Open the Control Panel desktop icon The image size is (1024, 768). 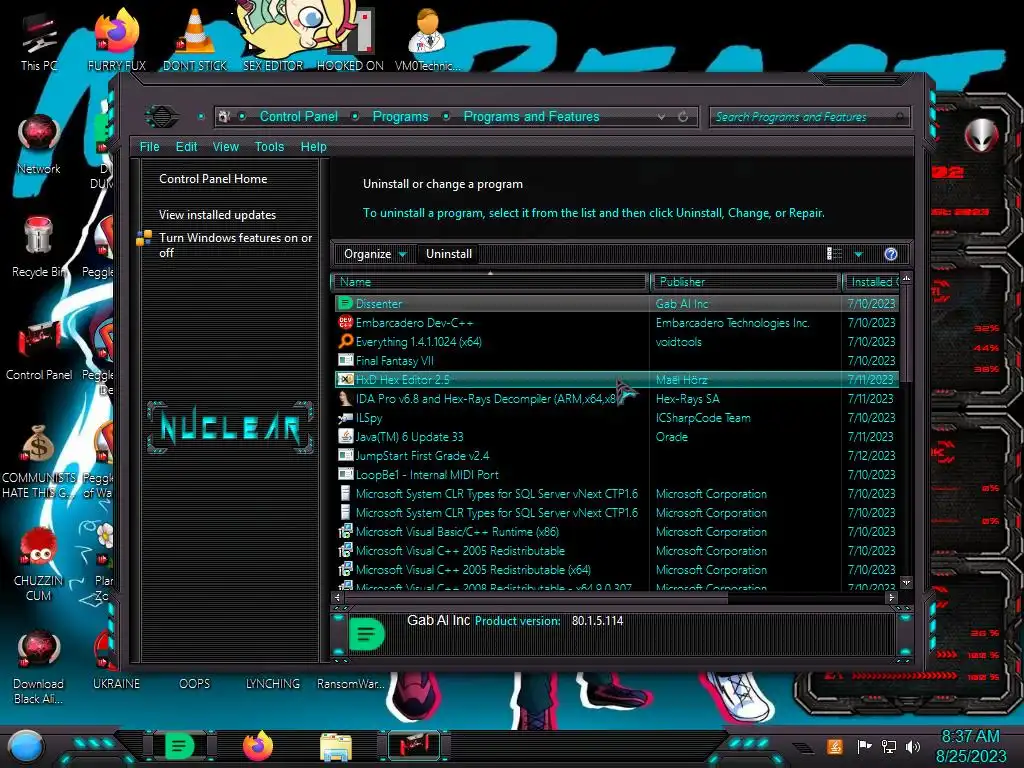39,350
